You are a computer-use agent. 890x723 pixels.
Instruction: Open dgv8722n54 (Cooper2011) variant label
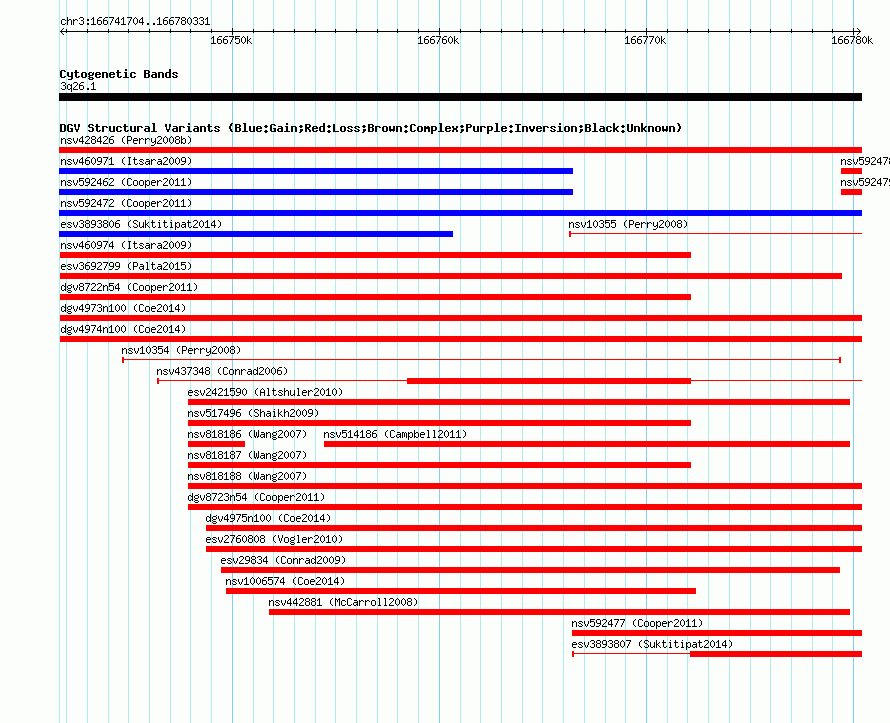129,287
